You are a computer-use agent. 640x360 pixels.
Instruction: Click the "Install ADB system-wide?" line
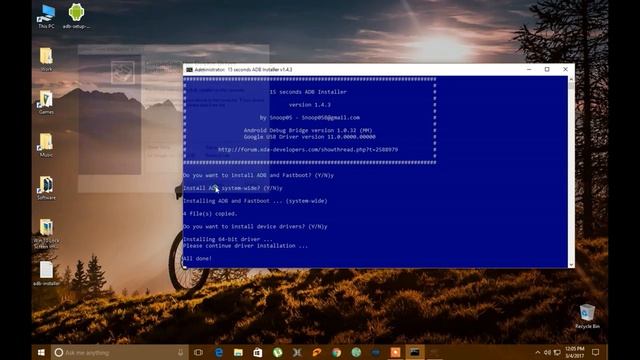coord(233,188)
